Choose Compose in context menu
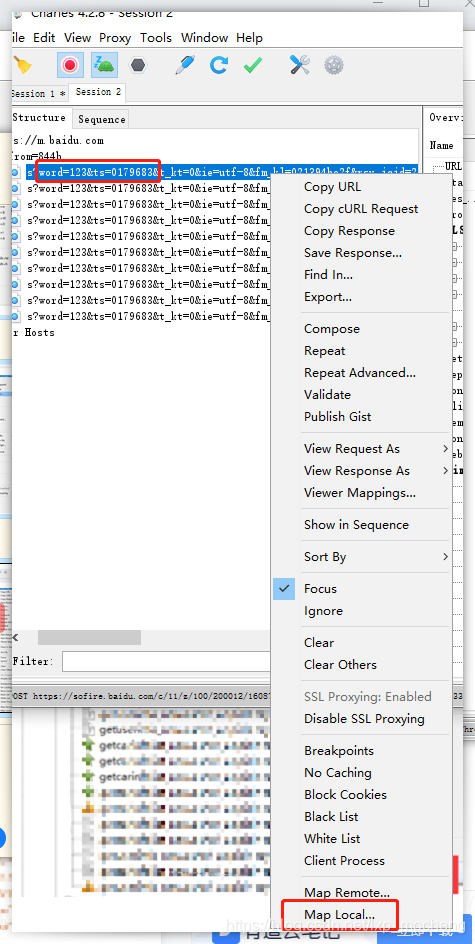Viewport: 475px width, 944px height. coord(332,329)
